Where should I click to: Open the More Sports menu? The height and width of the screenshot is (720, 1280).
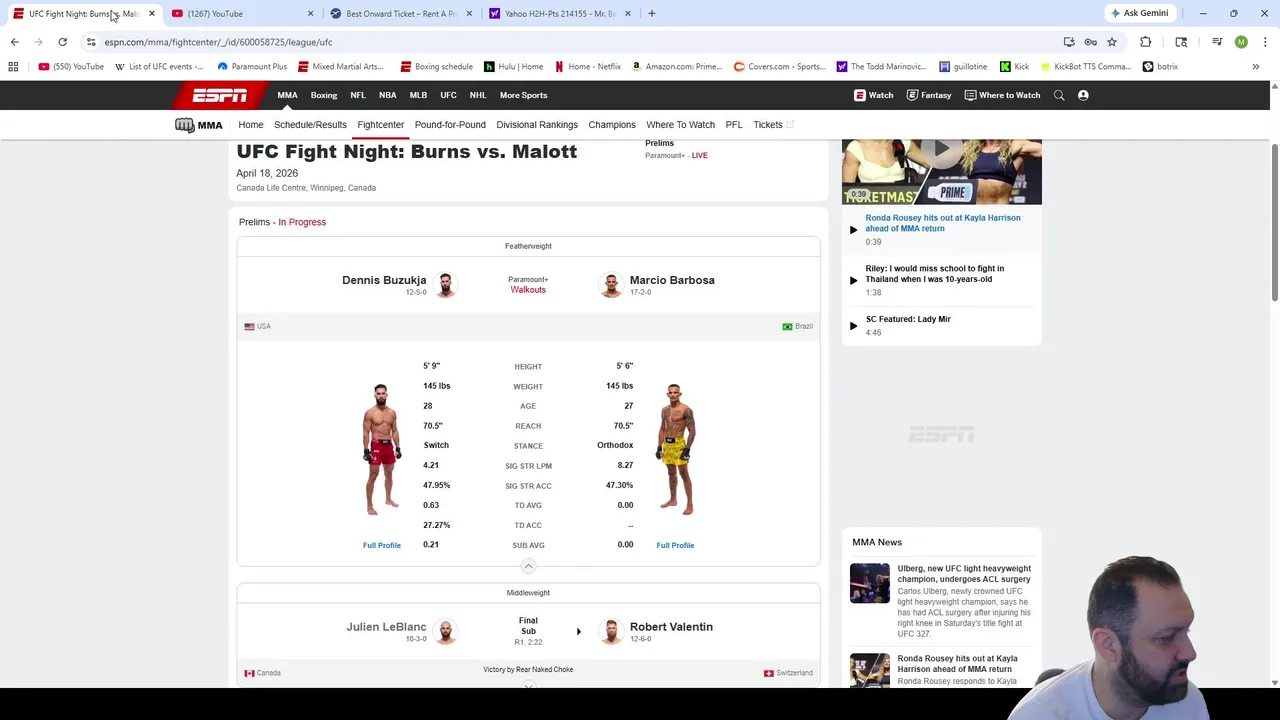point(523,95)
